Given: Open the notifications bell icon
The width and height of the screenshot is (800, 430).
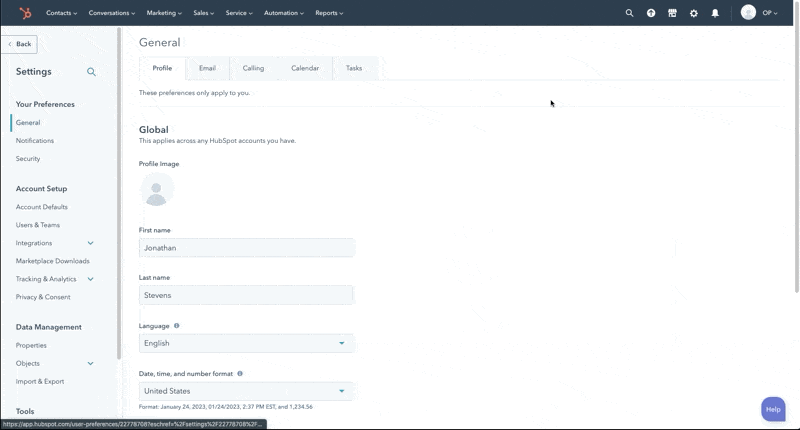Looking at the screenshot, I should (715, 13).
